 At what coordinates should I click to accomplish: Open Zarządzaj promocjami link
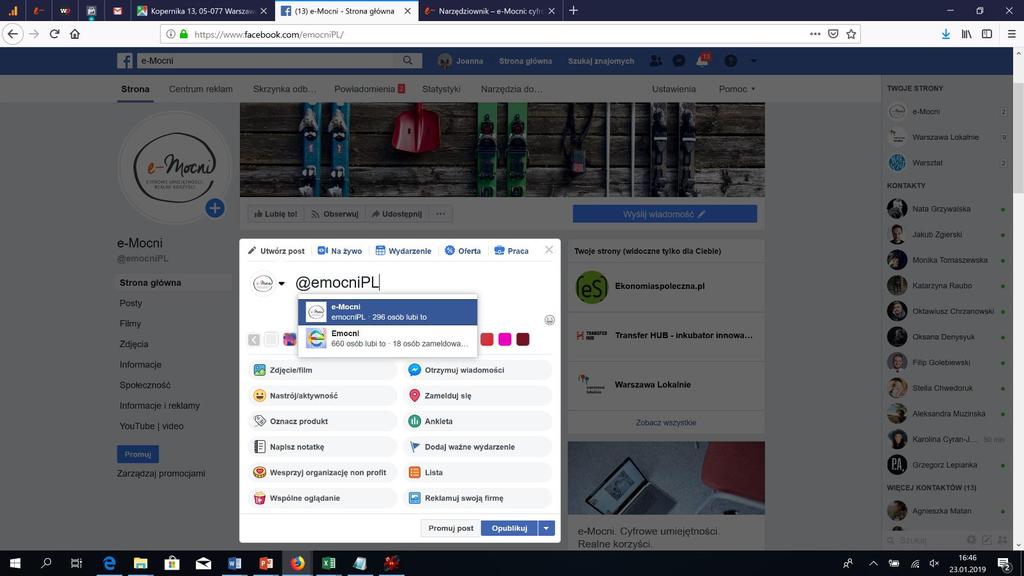point(161,473)
